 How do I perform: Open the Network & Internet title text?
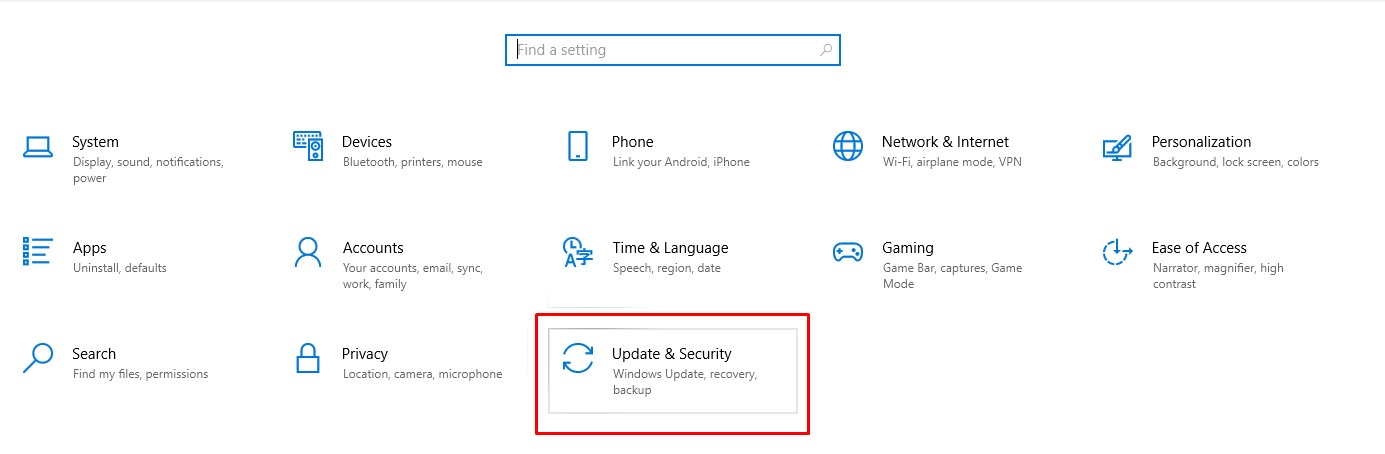[x=945, y=141]
